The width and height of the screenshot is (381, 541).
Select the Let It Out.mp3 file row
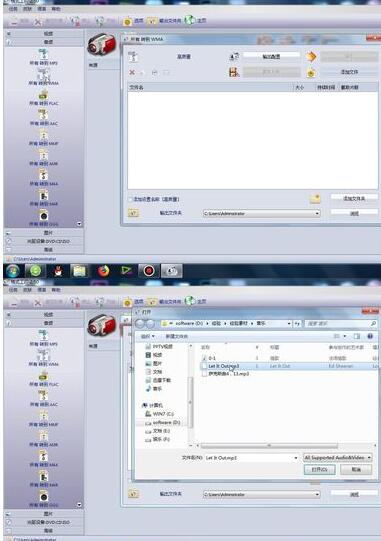pyautogui.click(x=289, y=366)
